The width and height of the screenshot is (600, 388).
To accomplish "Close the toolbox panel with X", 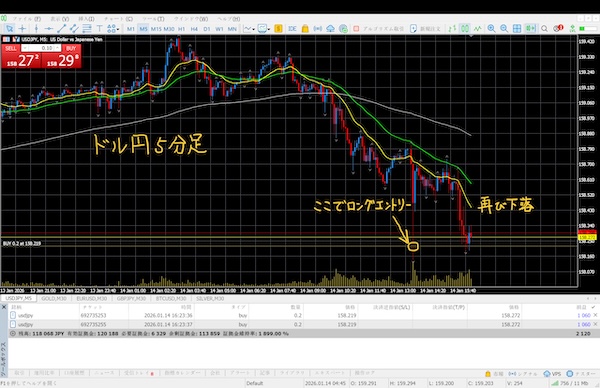I will coord(4,307).
